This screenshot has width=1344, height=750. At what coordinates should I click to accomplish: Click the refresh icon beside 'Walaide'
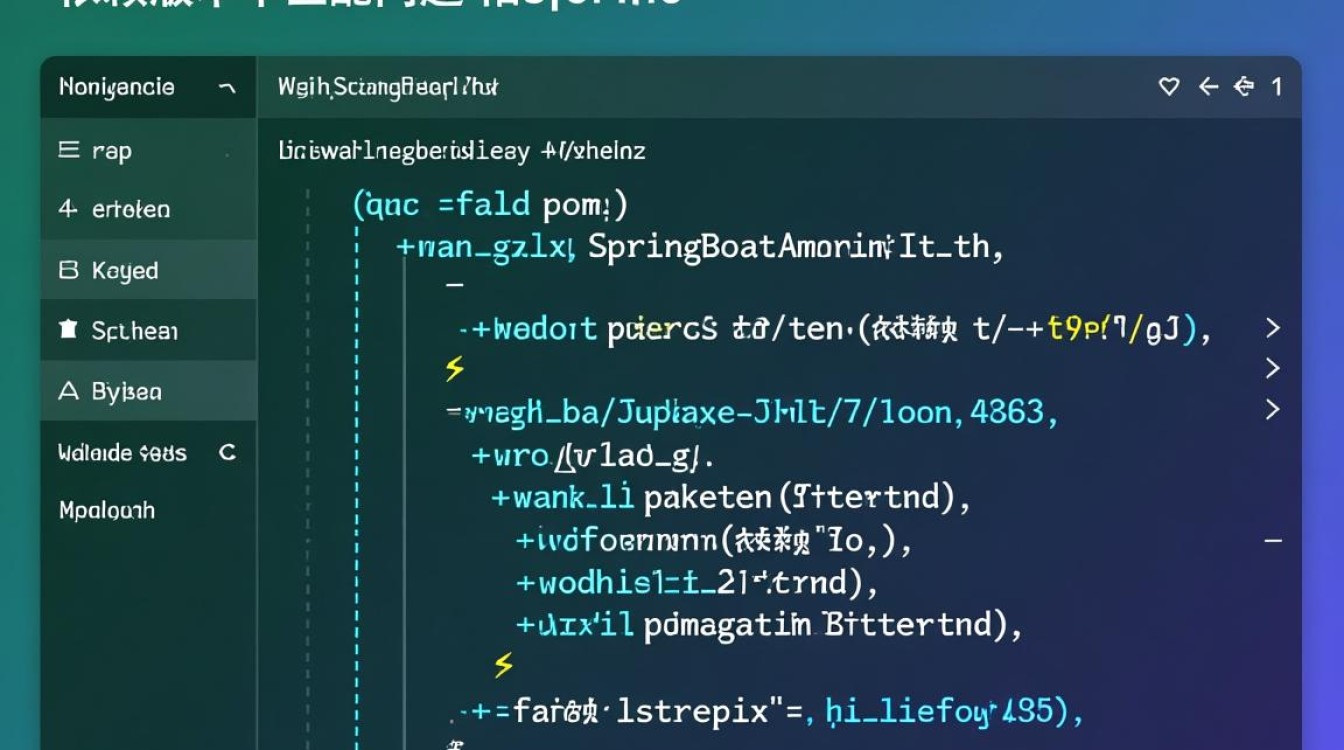point(227,453)
